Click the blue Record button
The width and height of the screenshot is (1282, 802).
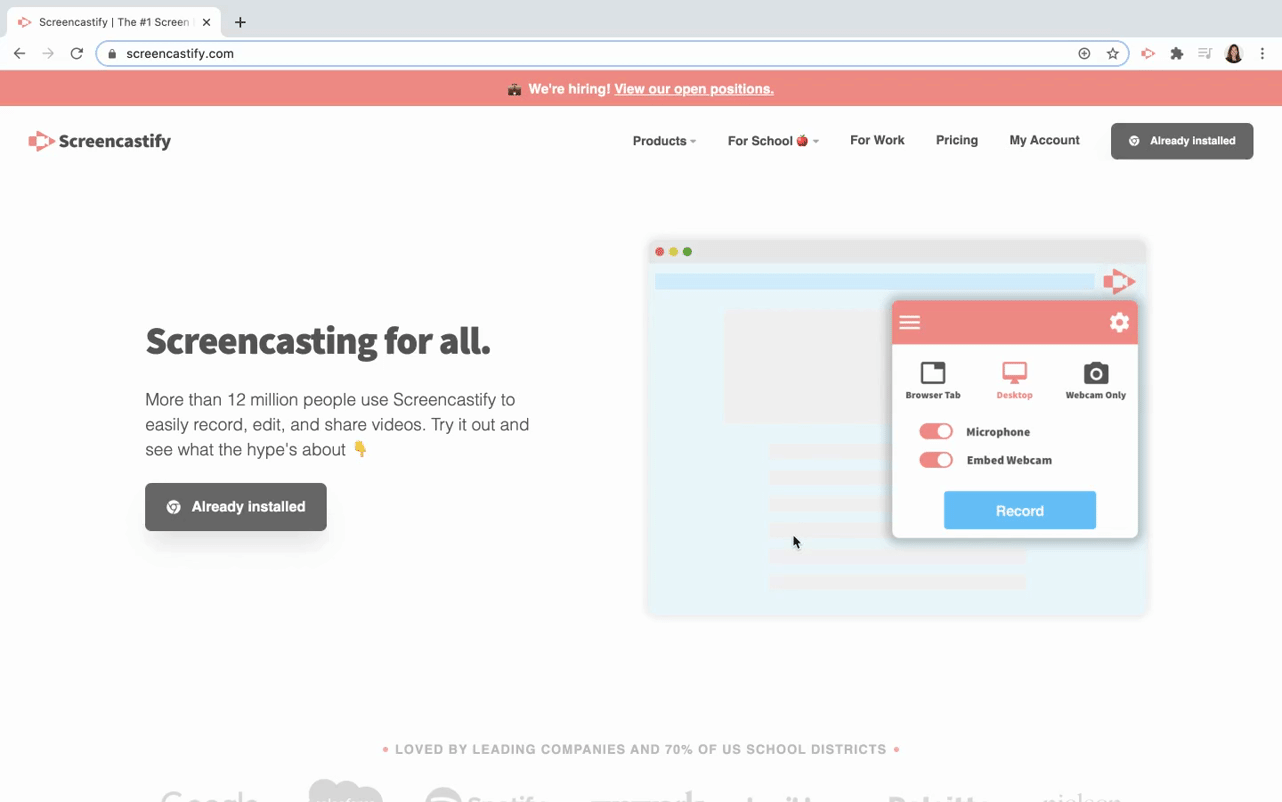tap(1020, 510)
